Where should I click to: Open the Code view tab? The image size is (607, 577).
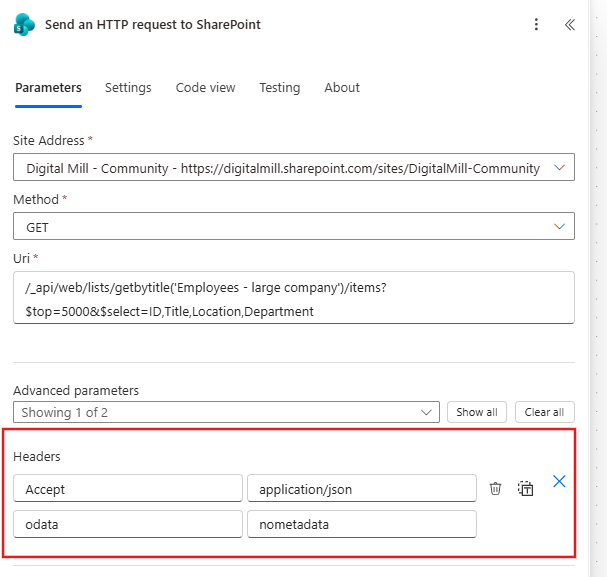coord(206,88)
